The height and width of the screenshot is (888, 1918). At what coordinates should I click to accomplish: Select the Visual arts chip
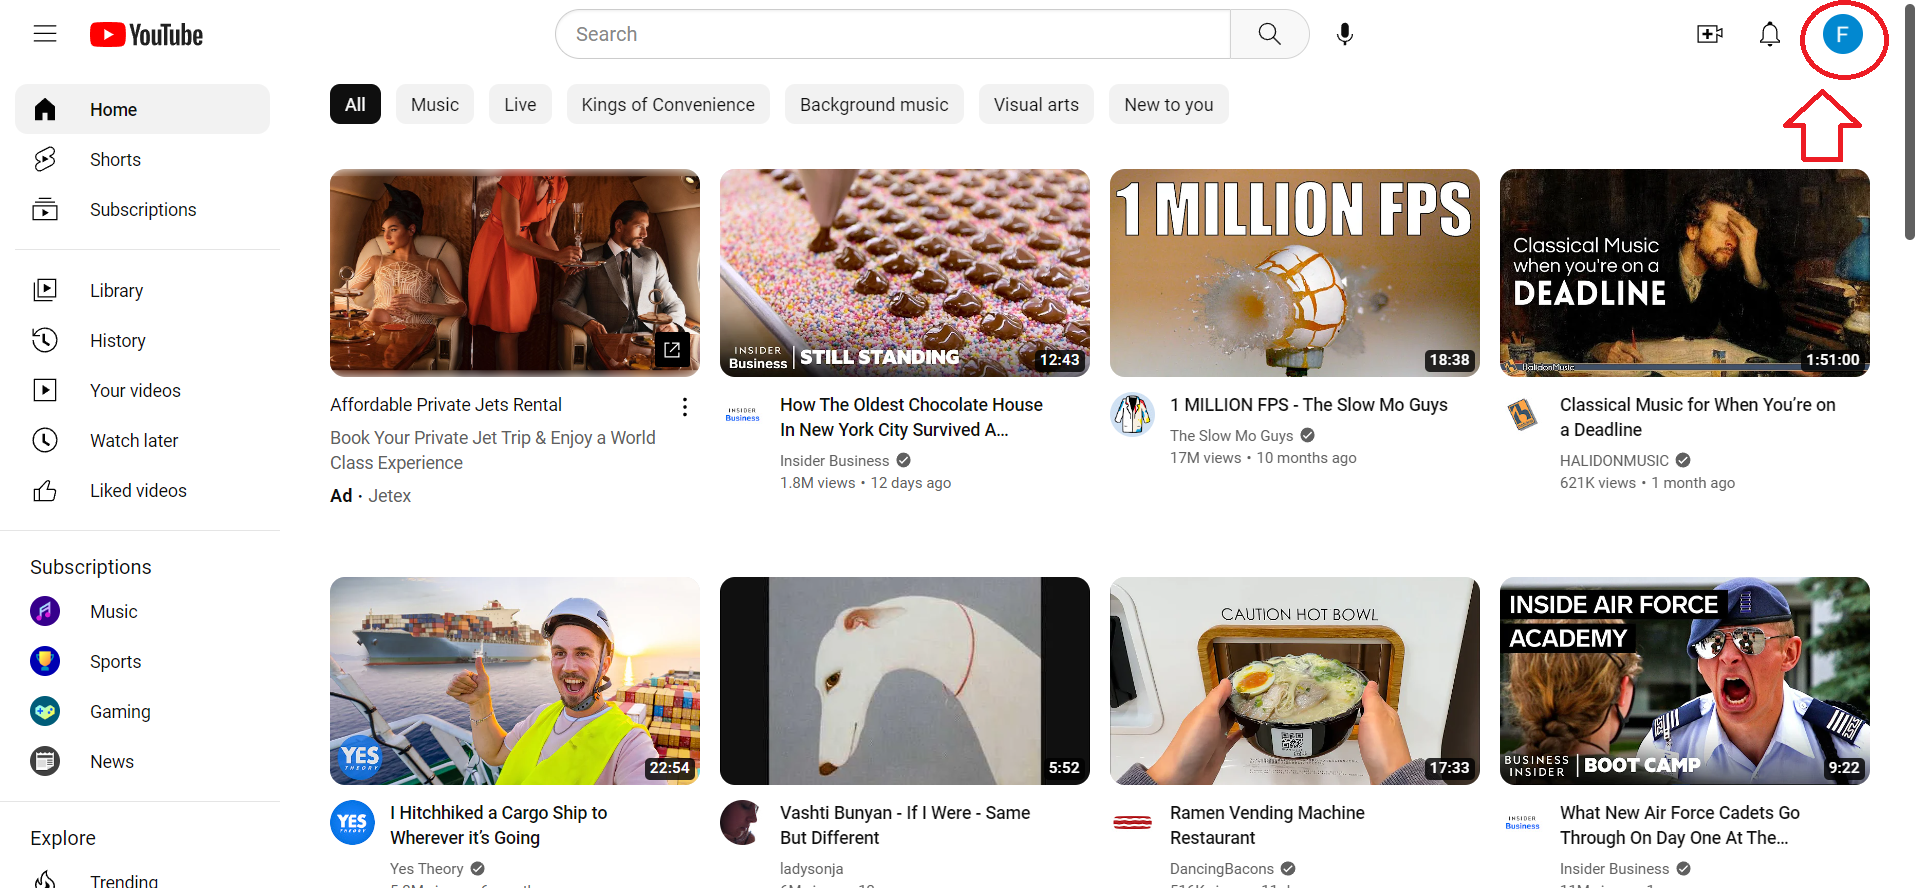(1036, 104)
